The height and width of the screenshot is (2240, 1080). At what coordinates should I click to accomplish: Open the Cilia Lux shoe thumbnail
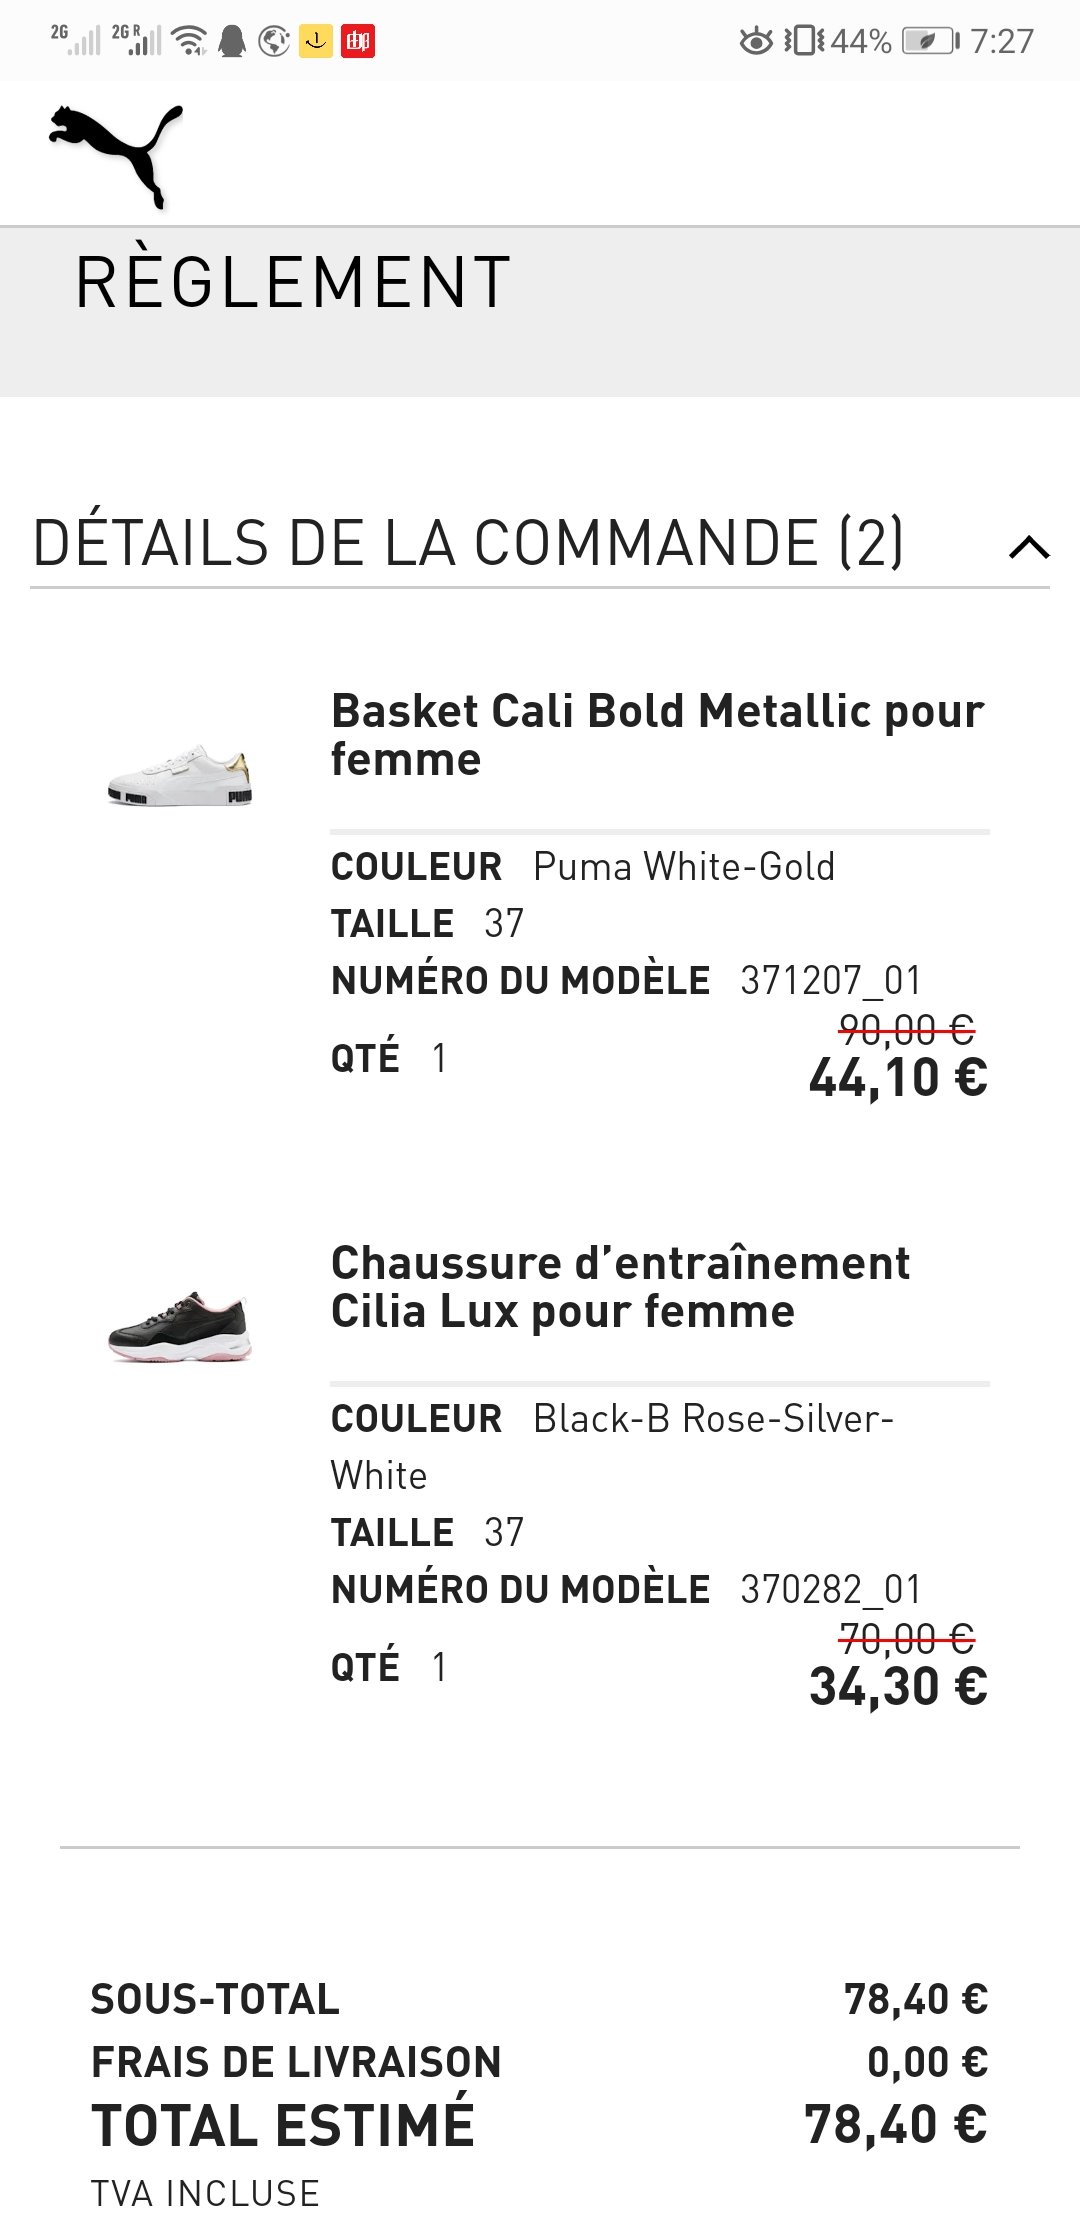[180, 1327]
